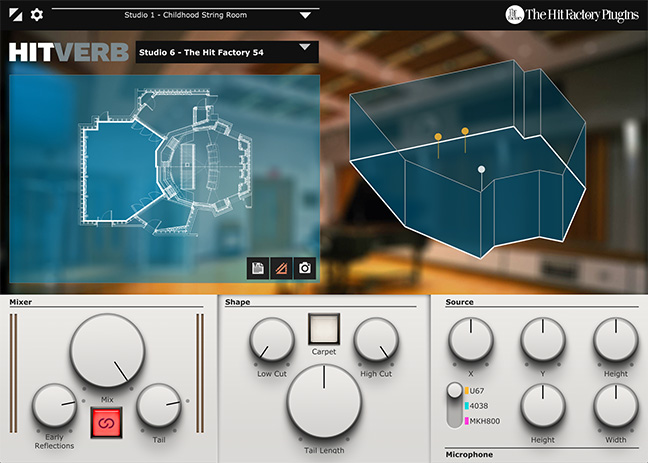
Task: Adjust the Low Cut knob
Action: (x=272, y=340)
